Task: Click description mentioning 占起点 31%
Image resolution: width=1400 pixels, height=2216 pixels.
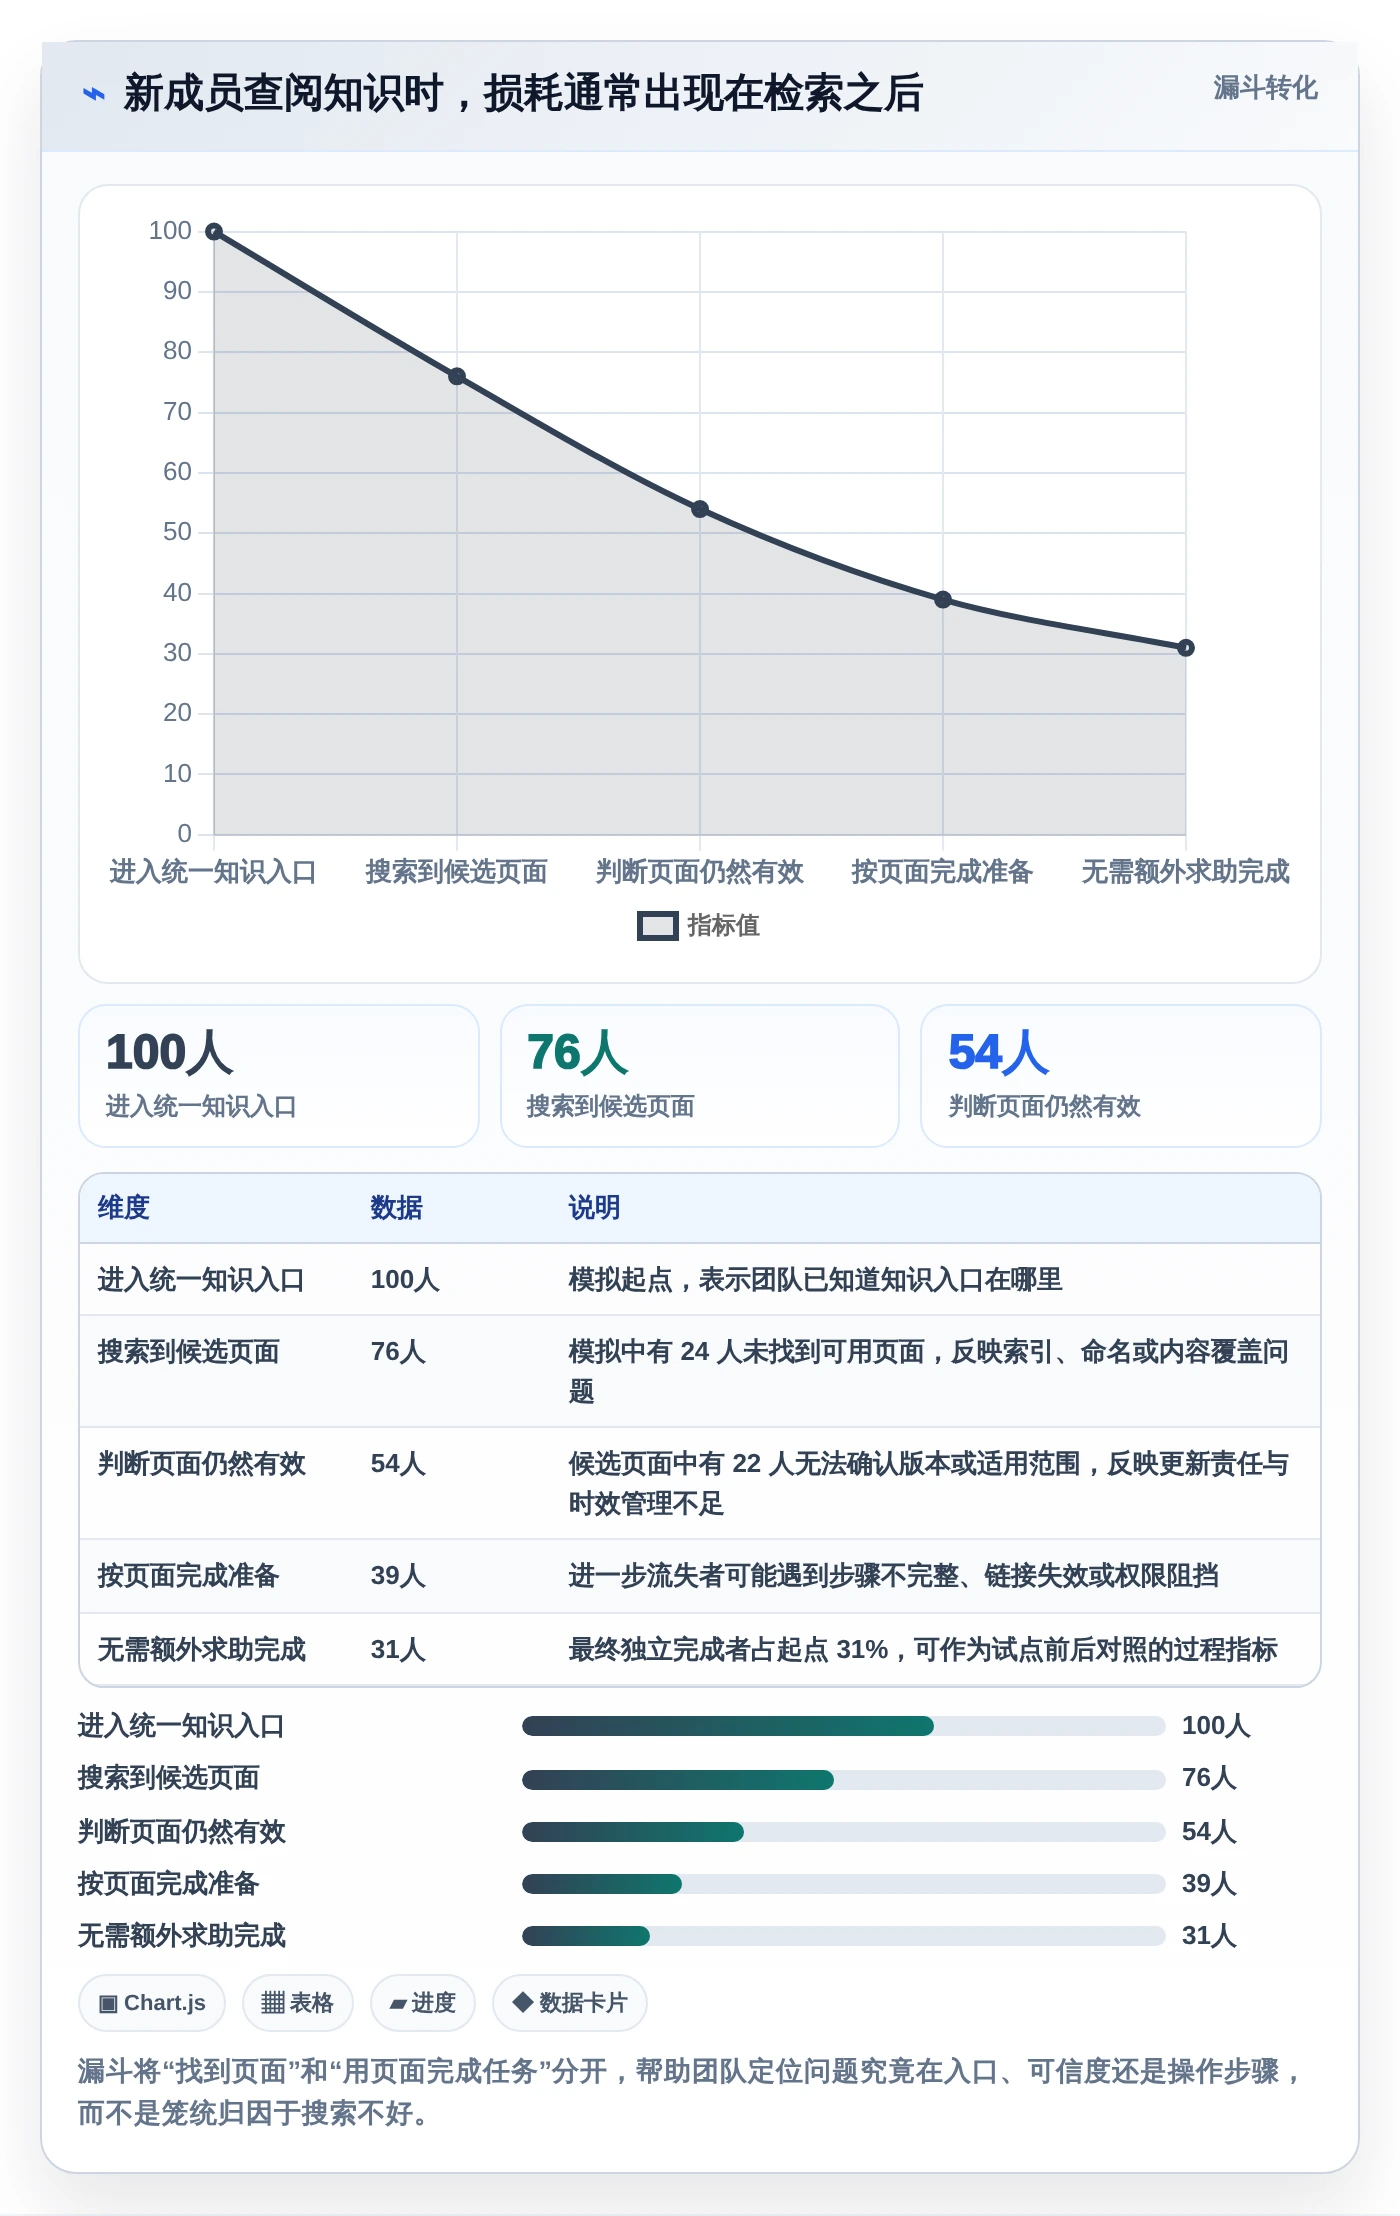Action: (923, 1650)
